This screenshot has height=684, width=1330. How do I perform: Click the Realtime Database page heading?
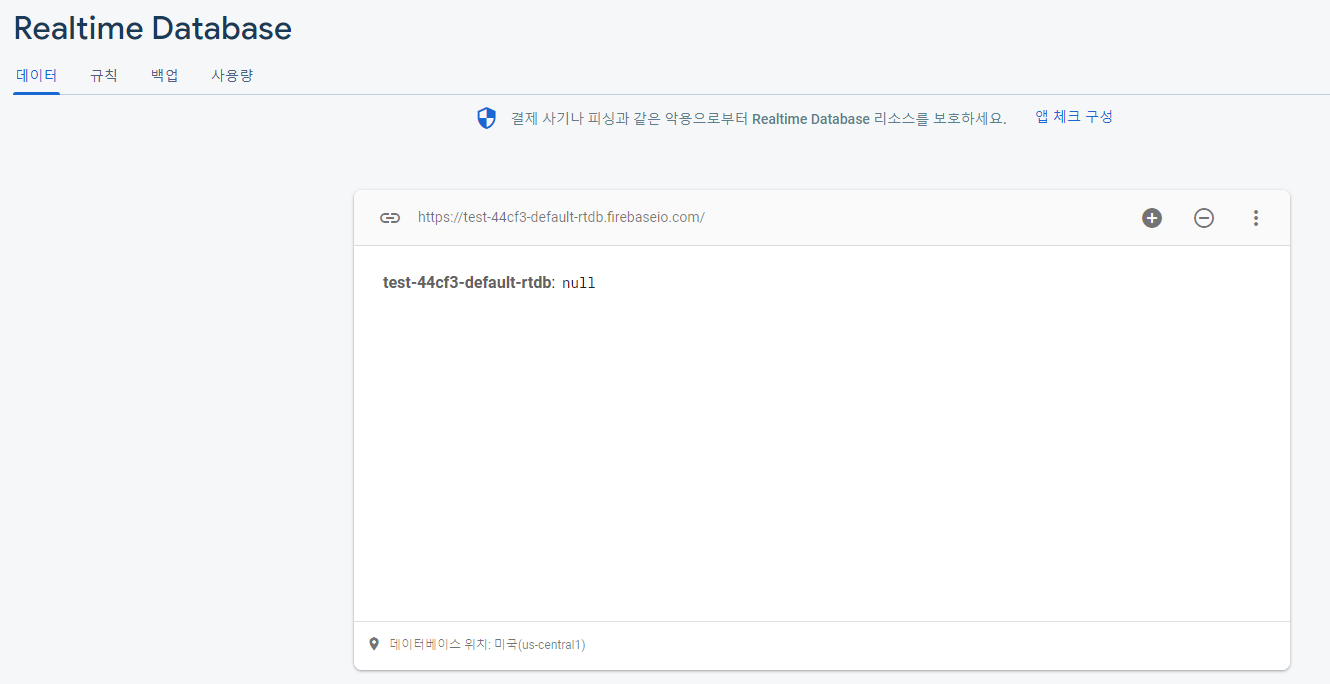pyautogui.click(x=153, y=28)
